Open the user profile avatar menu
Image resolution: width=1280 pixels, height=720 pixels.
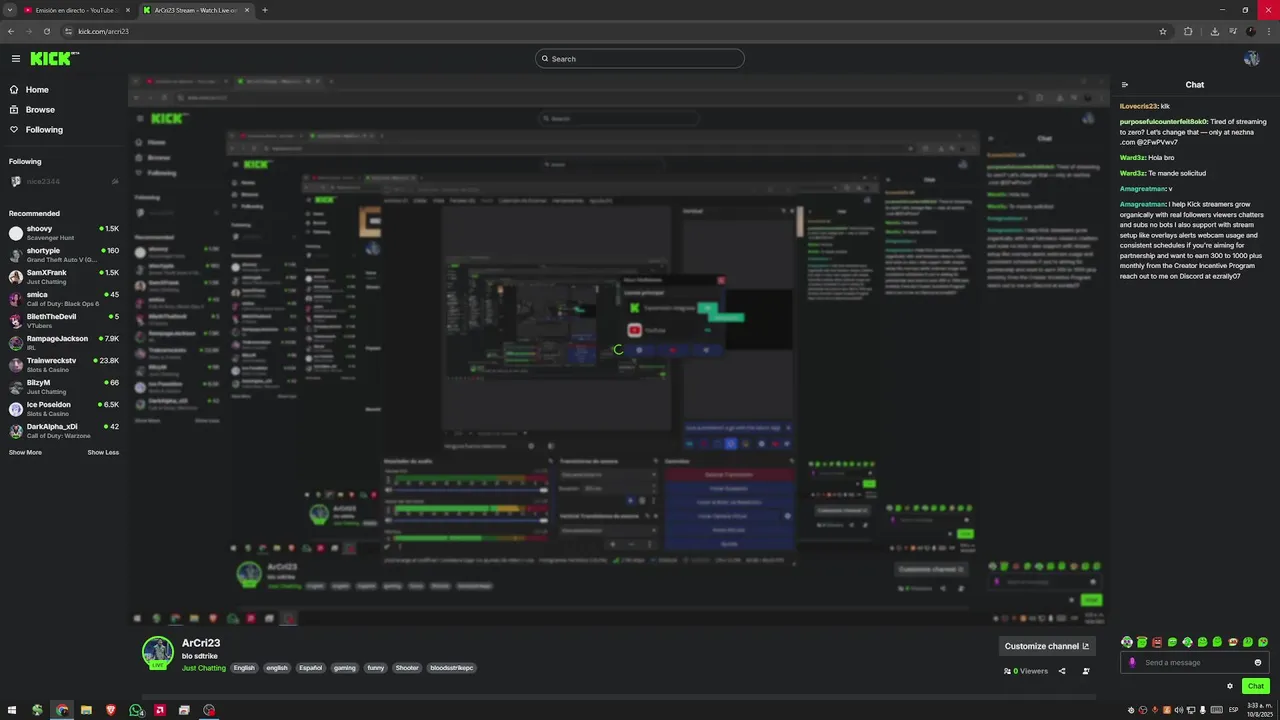coord(1251,59)
